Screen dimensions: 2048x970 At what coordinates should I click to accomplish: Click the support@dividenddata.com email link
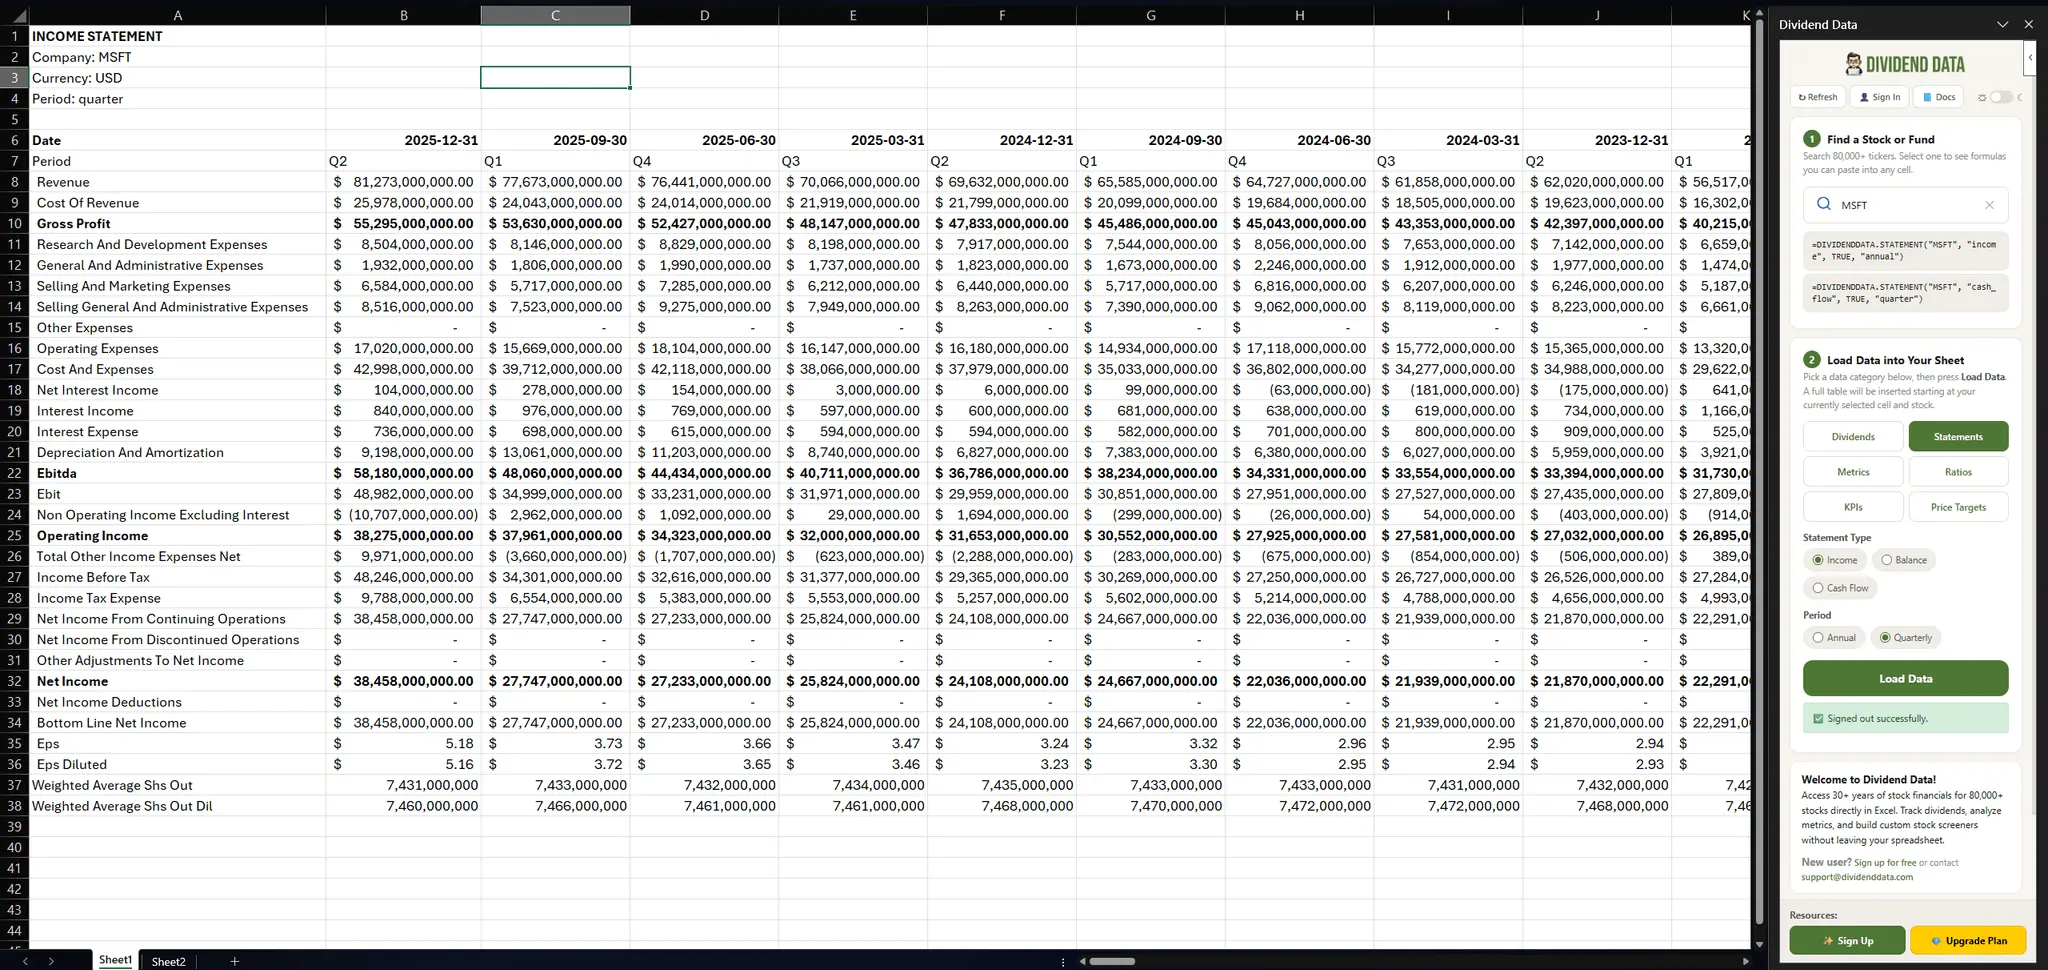point(1857,877)
